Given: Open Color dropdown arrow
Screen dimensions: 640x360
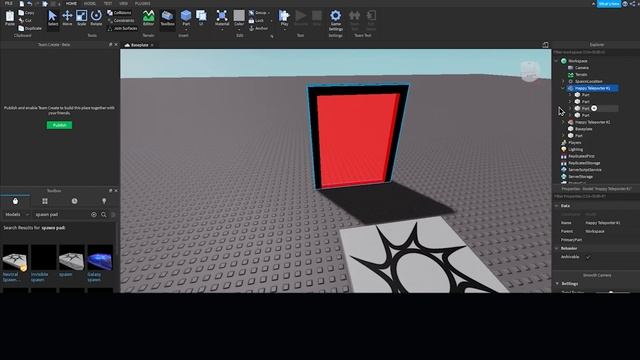Looking at the screenshot, I should (x=239, y=29).
